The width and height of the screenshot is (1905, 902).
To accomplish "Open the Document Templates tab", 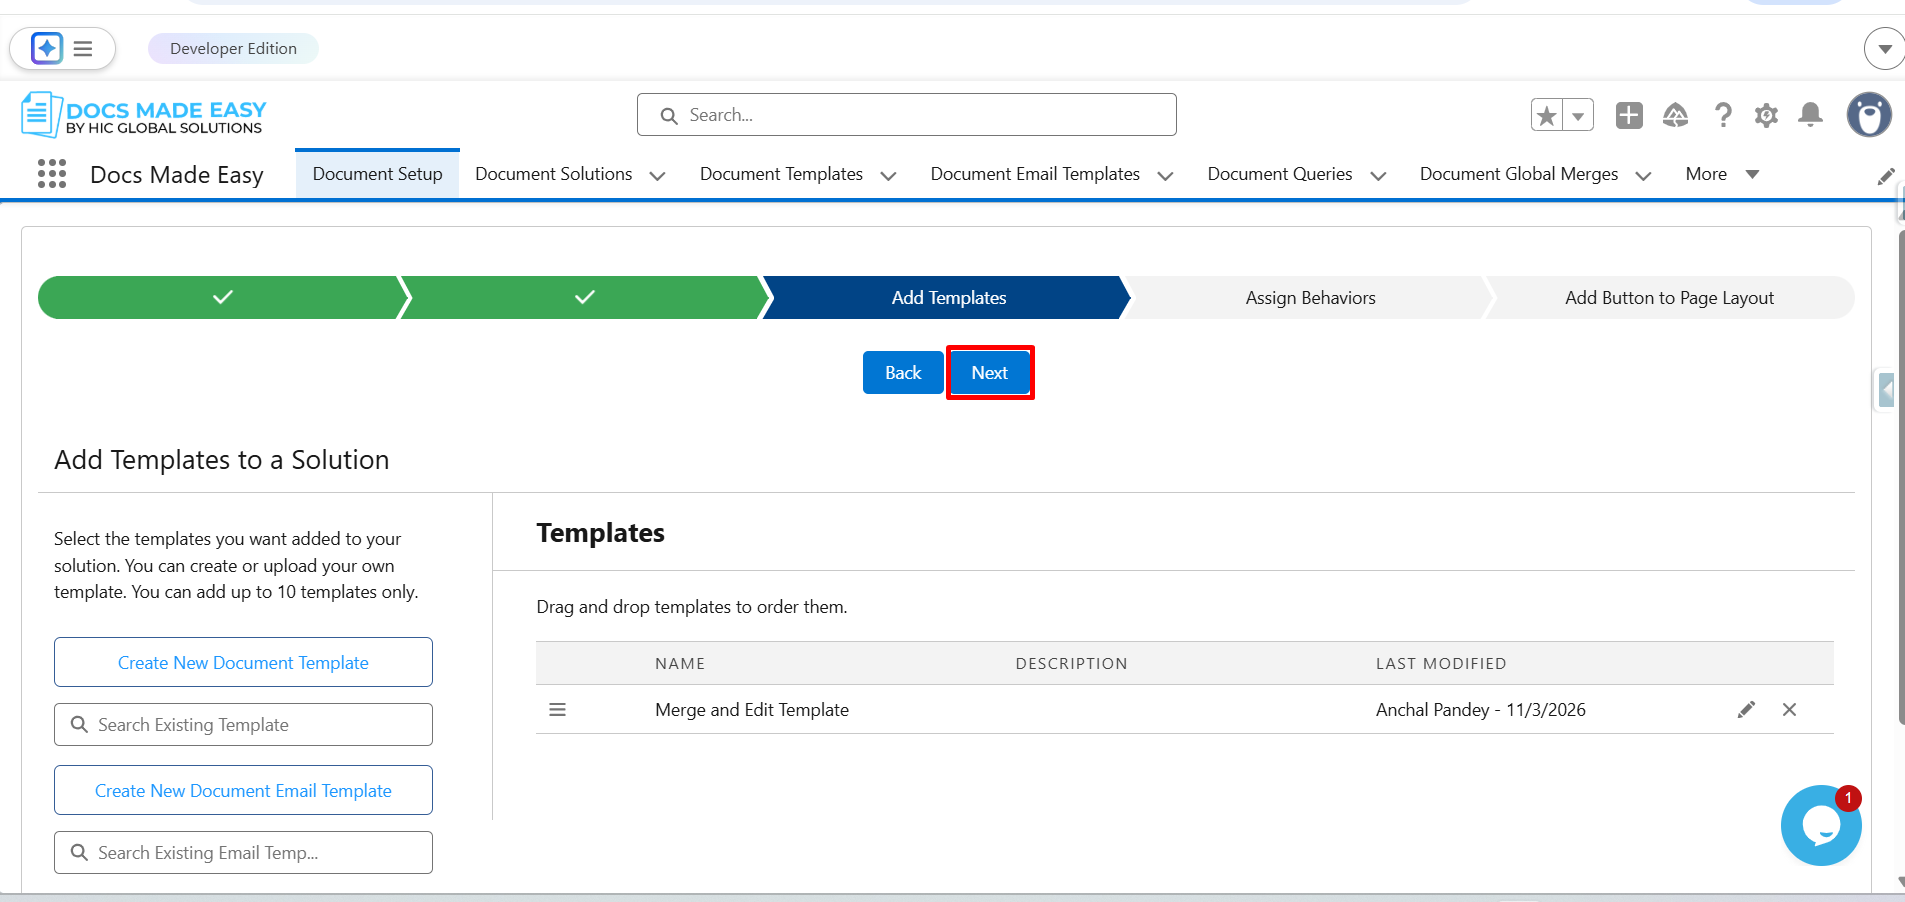I will (781, 174).
